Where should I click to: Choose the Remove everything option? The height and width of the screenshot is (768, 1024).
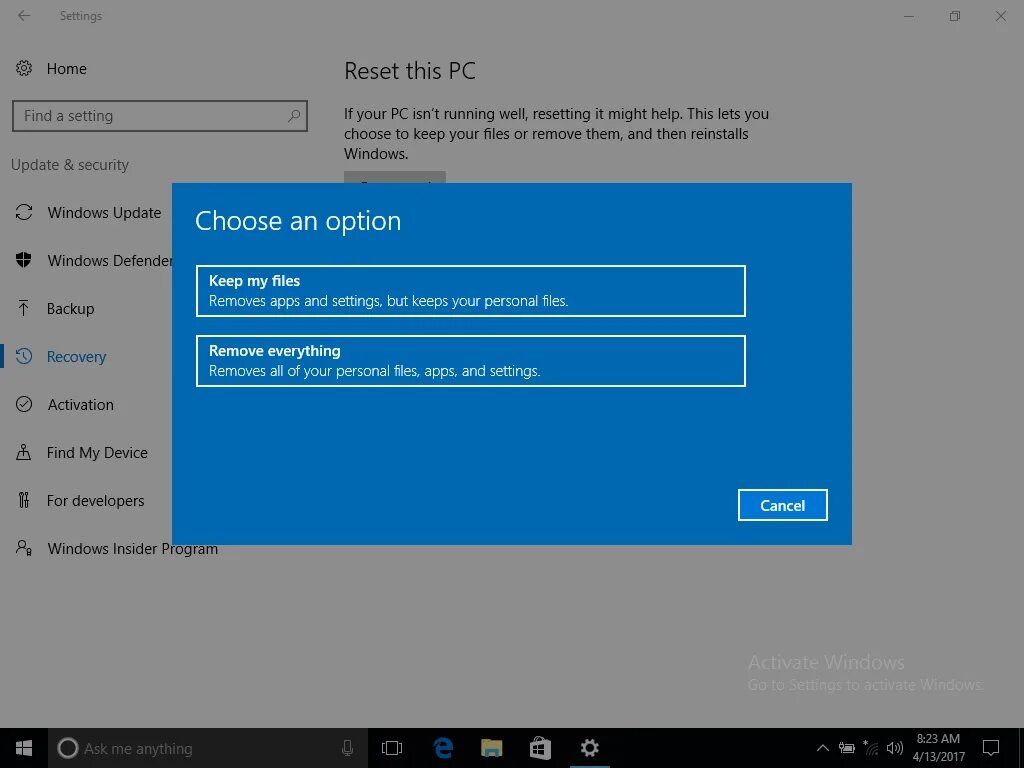pos(470,360)
